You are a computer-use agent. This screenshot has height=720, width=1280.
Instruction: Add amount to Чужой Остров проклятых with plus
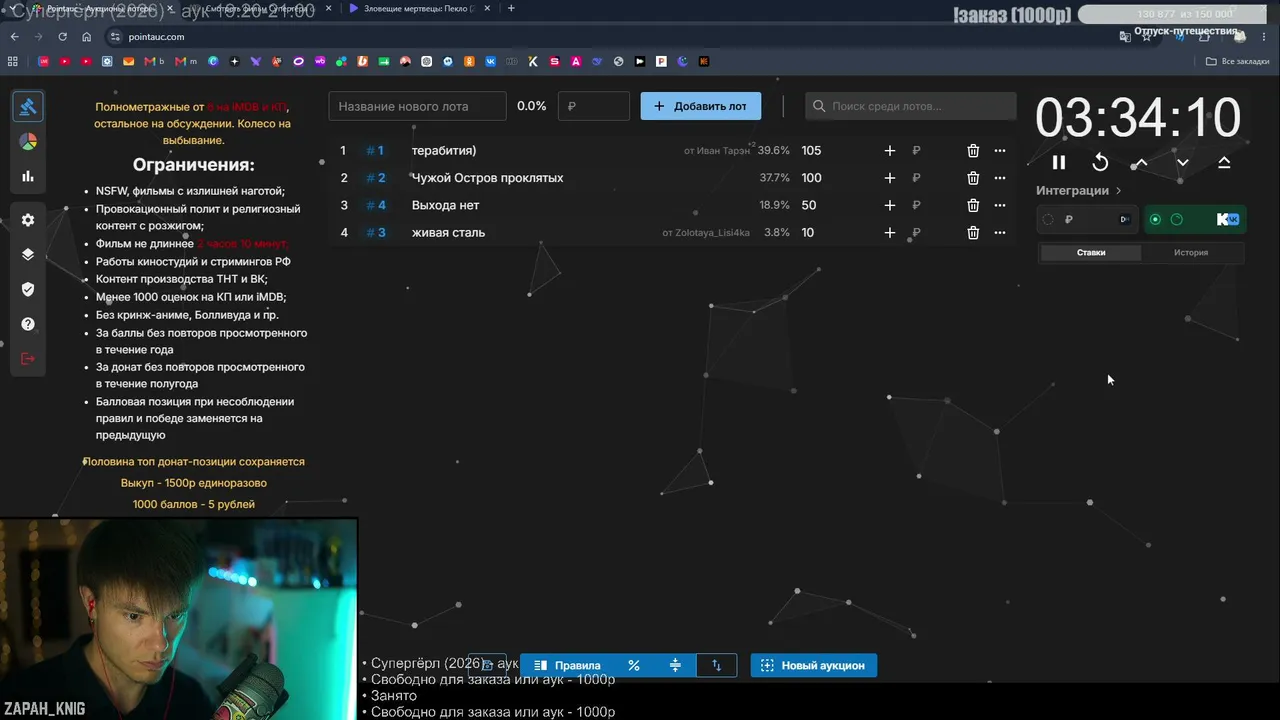point(890,178)
